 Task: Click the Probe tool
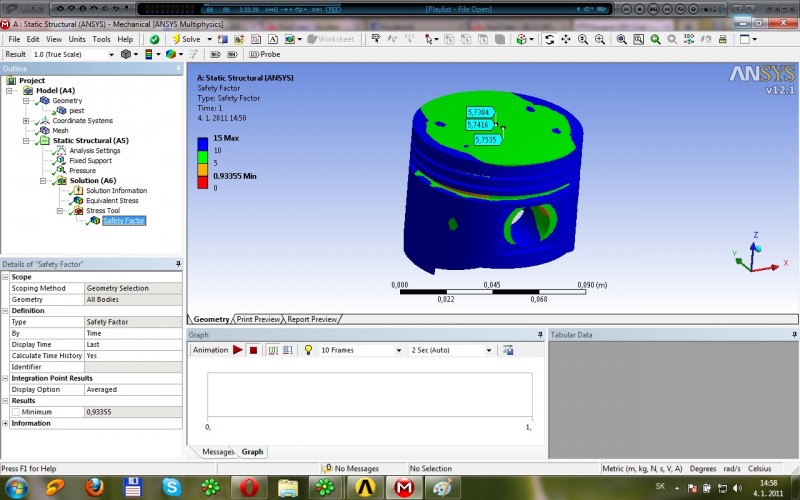[264, 54]
